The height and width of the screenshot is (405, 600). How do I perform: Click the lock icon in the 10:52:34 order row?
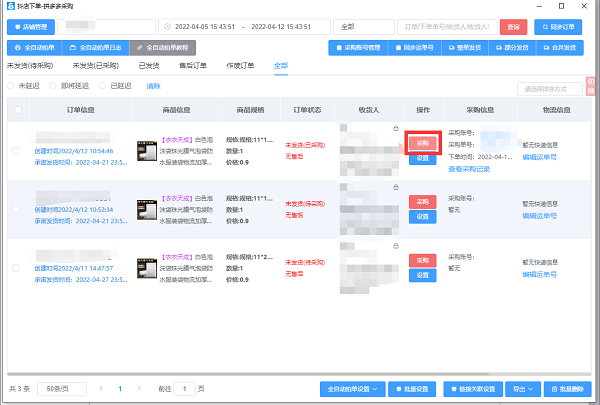pos(396,187)
